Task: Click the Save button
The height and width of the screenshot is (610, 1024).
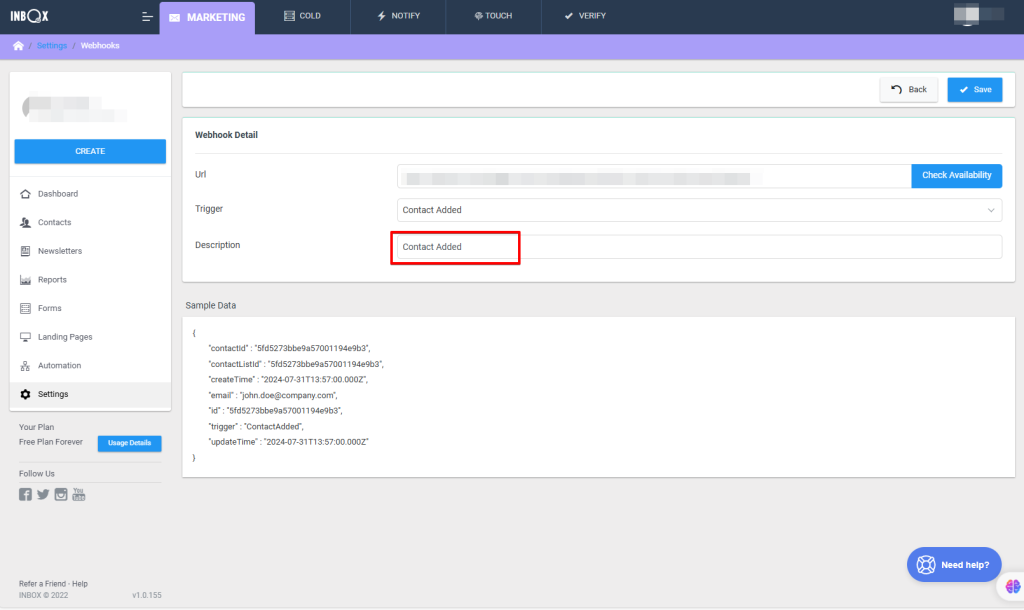Action: pyautogui.click(x=974, y=90)
